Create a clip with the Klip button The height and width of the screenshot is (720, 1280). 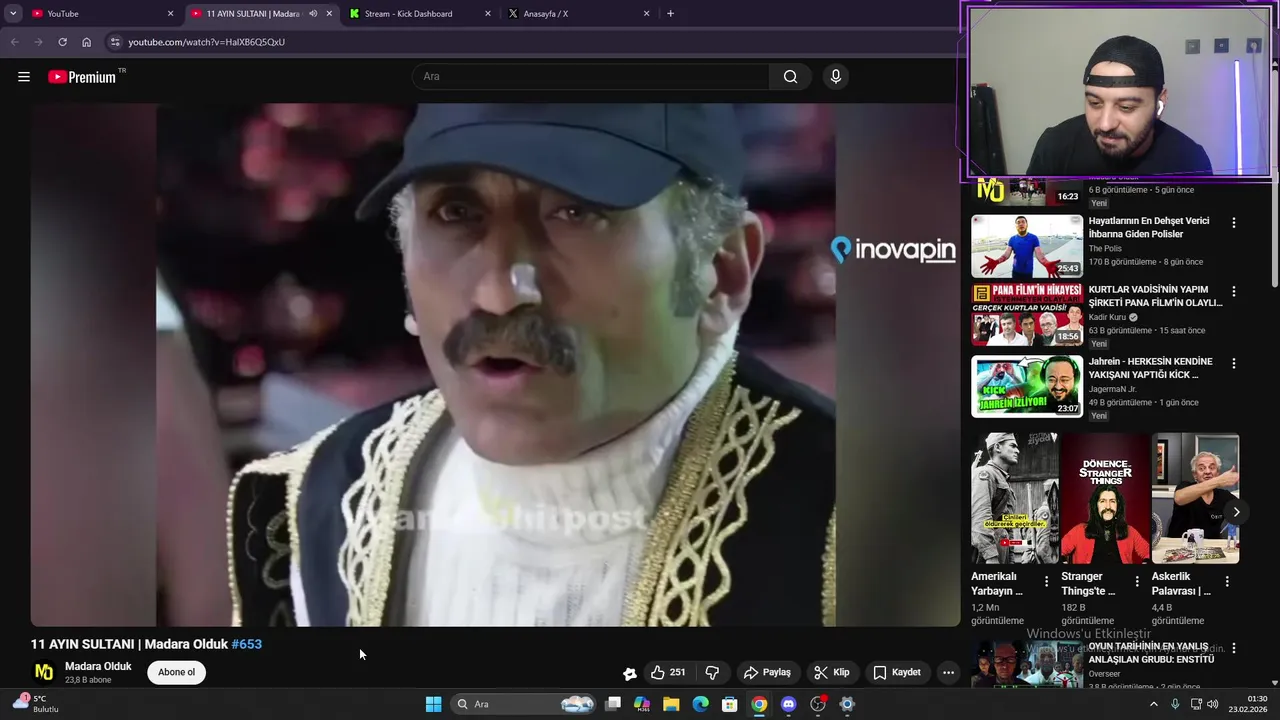pos(831,673)
